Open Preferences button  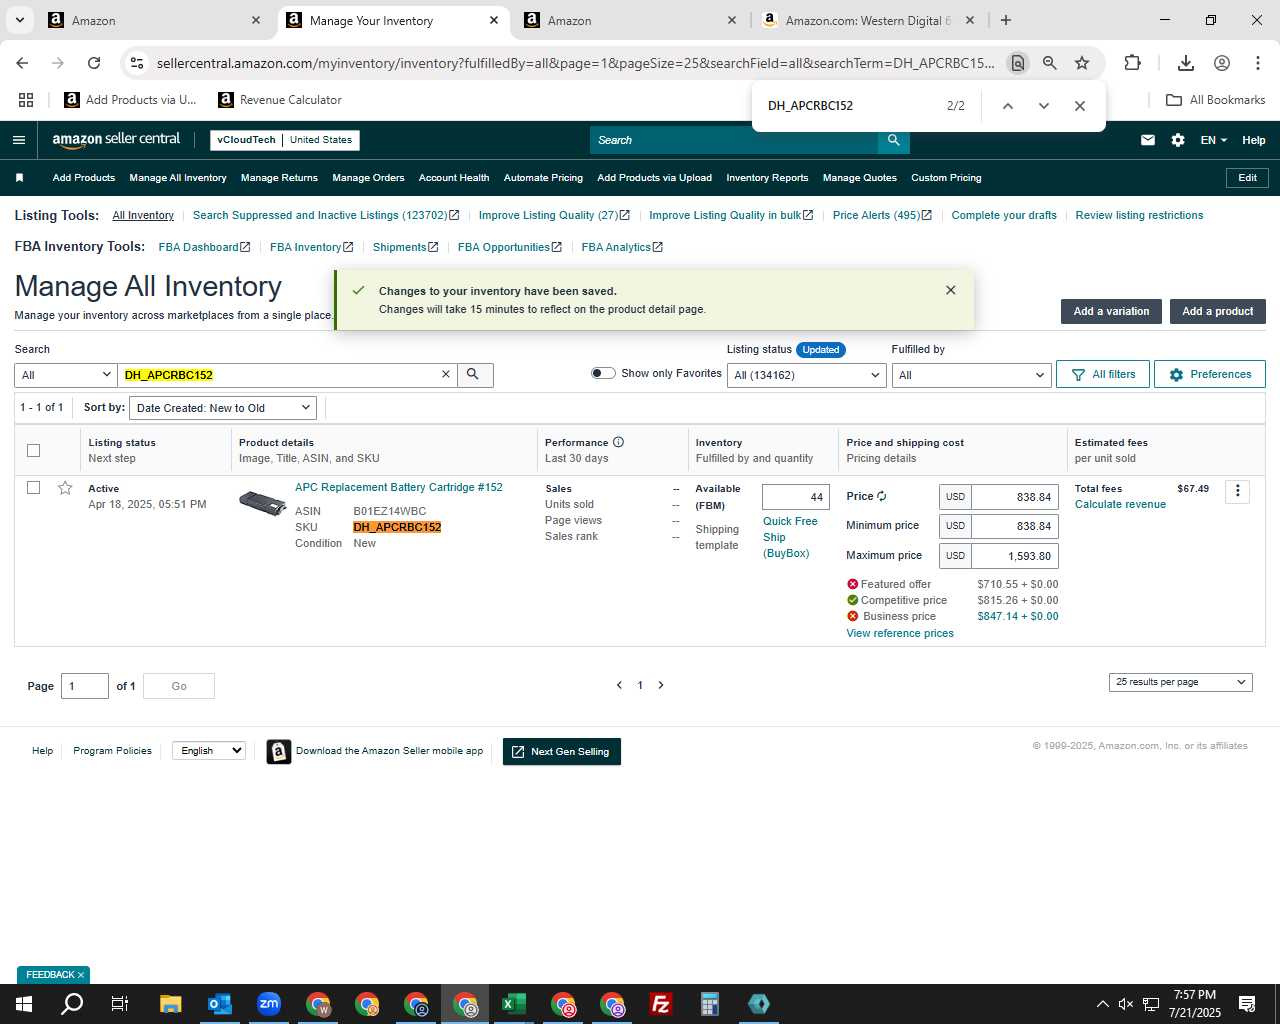click(1210, 374)
